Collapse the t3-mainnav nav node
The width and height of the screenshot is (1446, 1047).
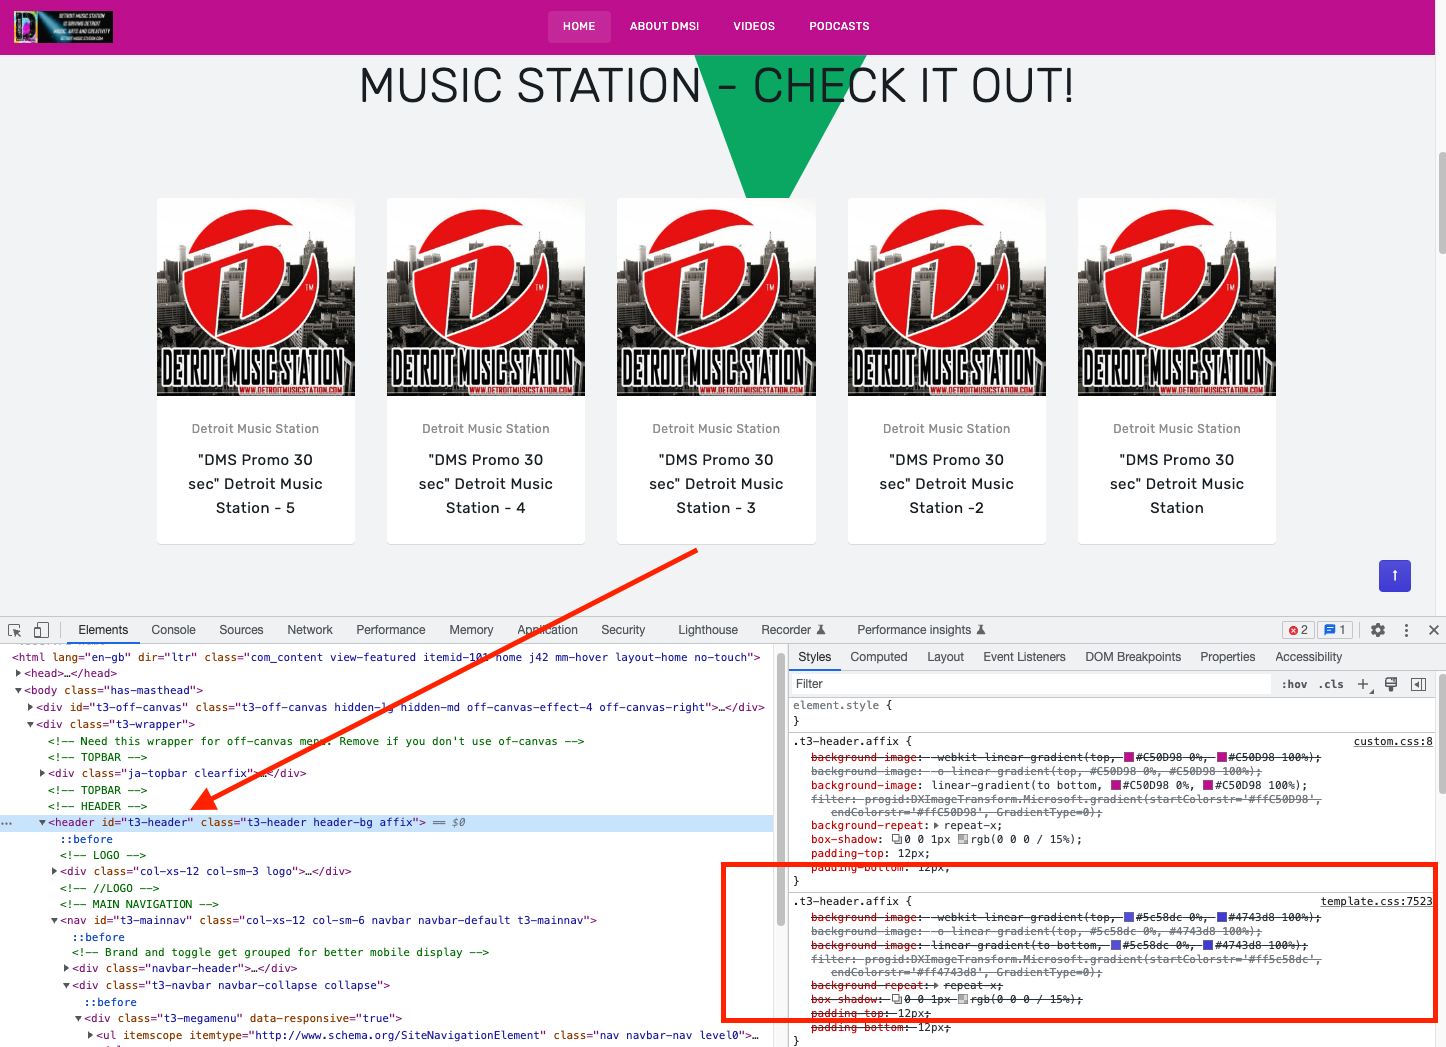[x=54, y=921]
